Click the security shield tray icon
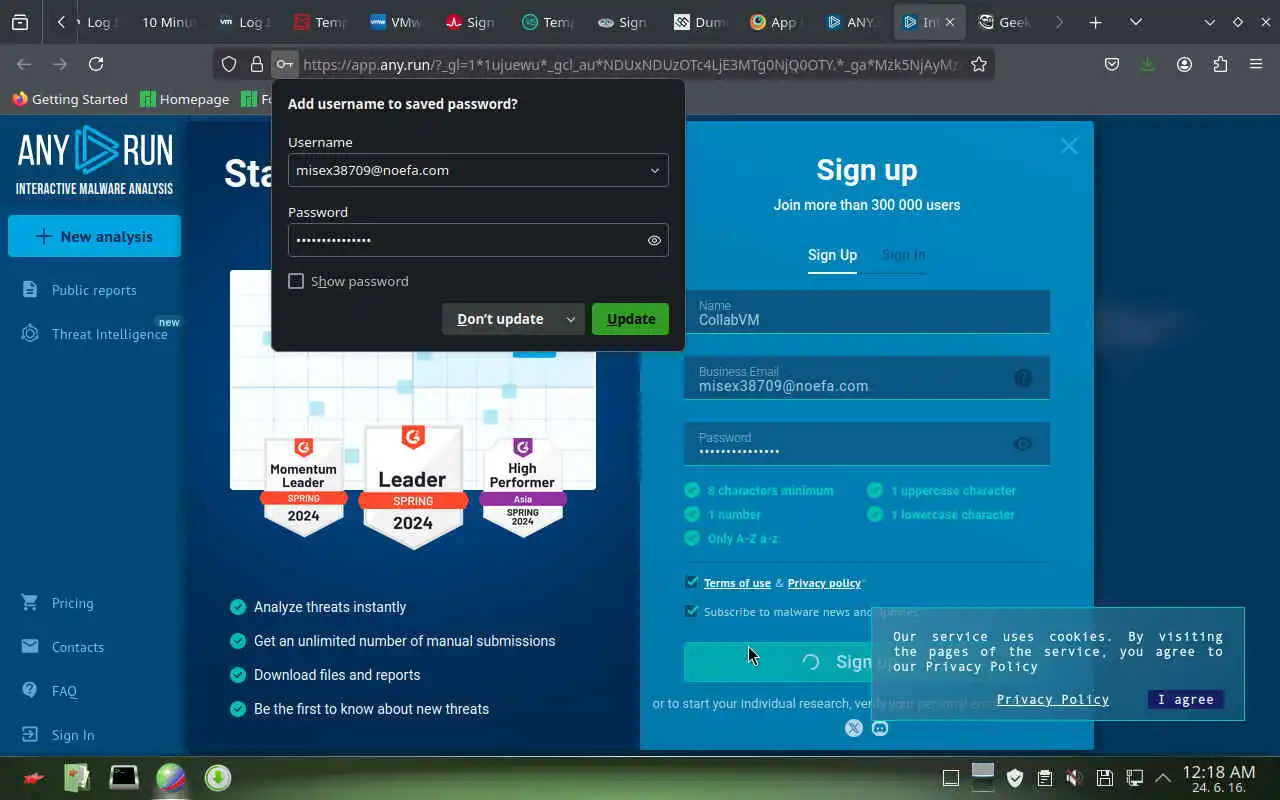The width and height of the screenshot is (1280, 800). point(1015,778)
